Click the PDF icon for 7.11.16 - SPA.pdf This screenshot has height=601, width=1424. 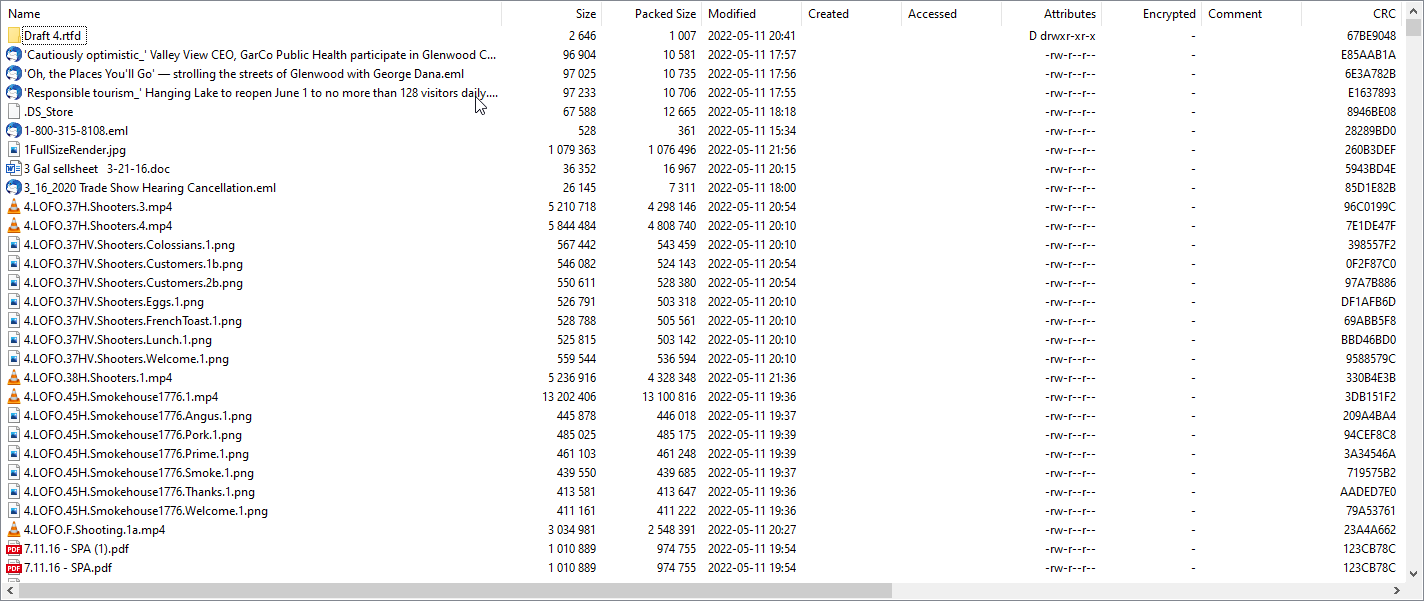click(x=14, y=568)
